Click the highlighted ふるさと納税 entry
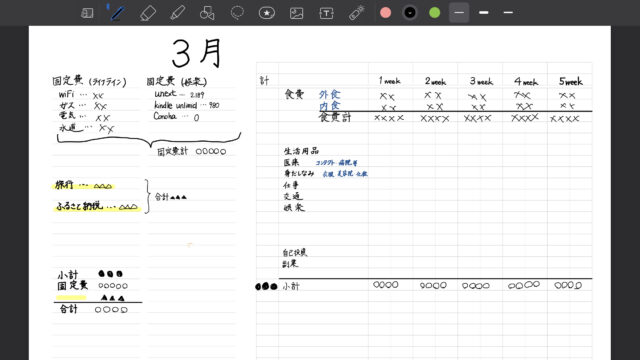Image resolution: width=640 pixels, height=360 pixels. (x=97, y=207)
